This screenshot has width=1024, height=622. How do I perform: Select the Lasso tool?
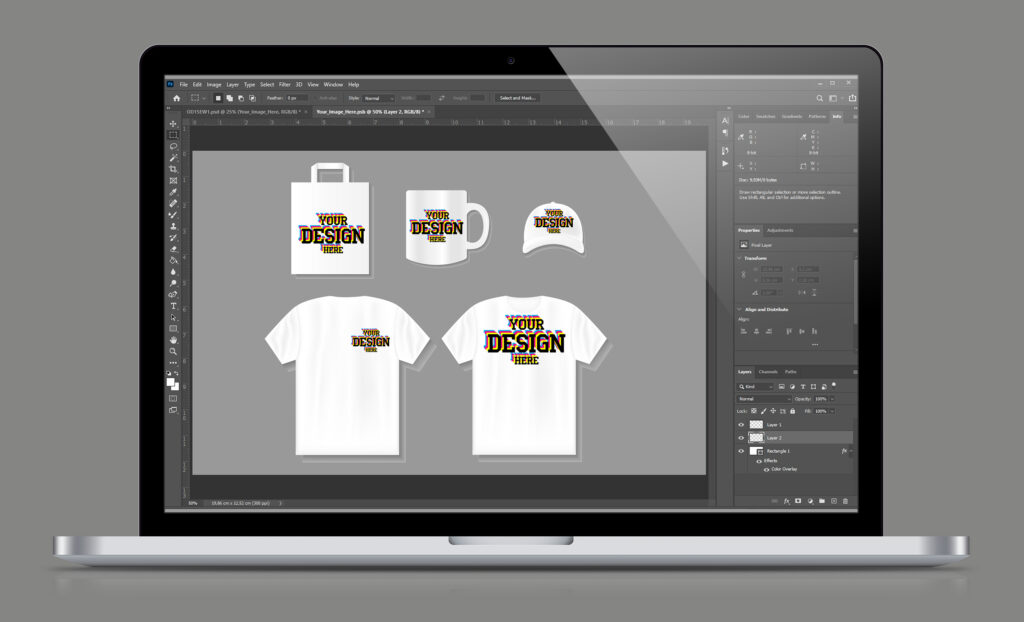tap(173, 146)
